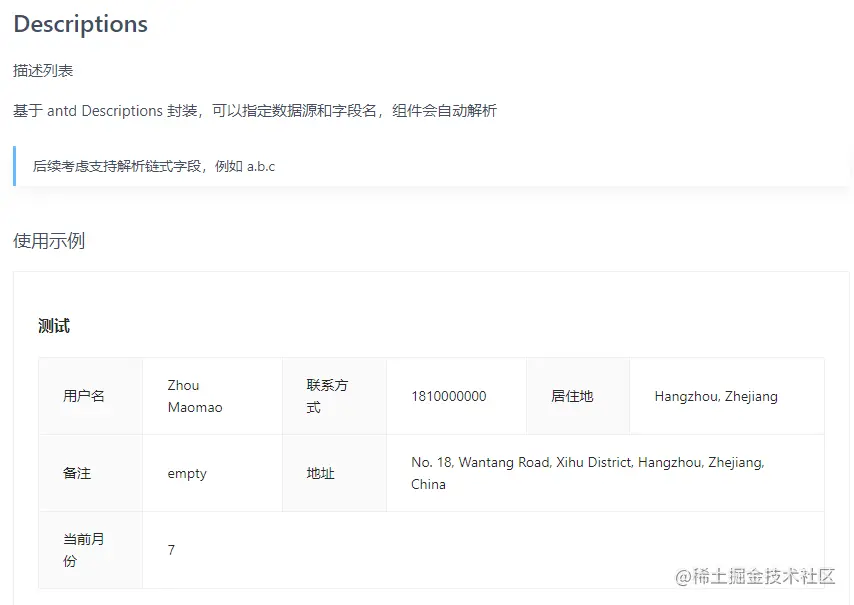Click the 用户名 label cell
The height and width of the screenshot is (605, 854).
coord(90,396)
